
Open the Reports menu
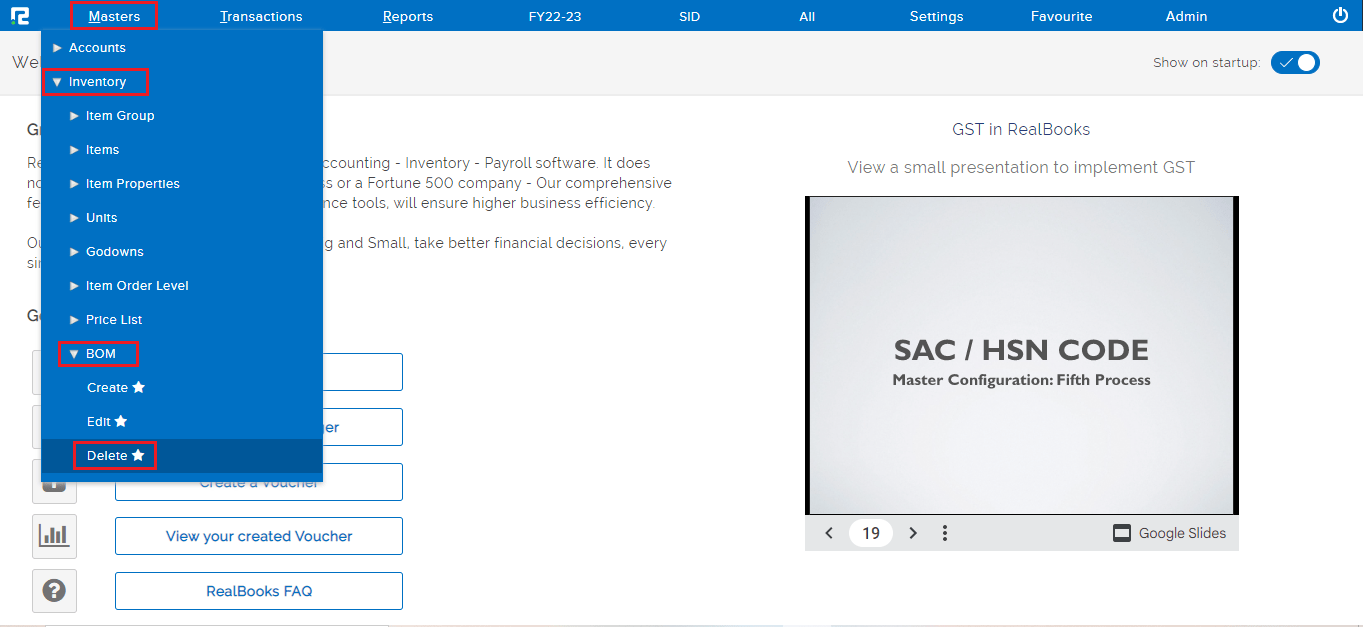pyautogui.click(x=408, y=16)
